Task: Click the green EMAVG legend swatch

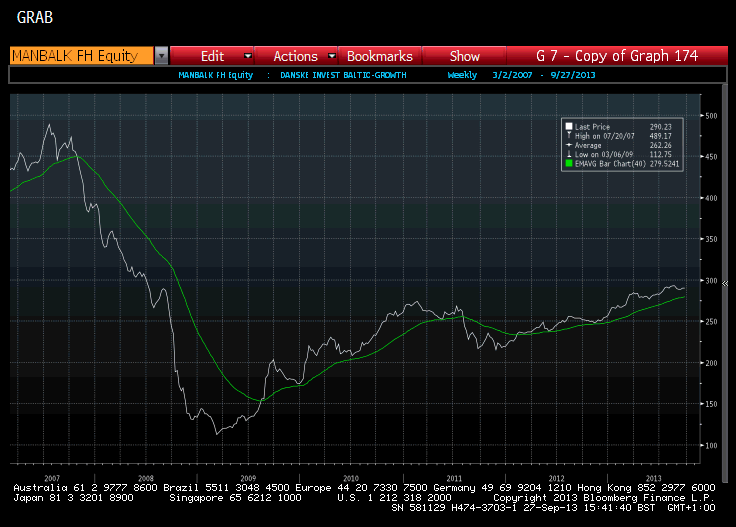Action: (x=568, y=163)
